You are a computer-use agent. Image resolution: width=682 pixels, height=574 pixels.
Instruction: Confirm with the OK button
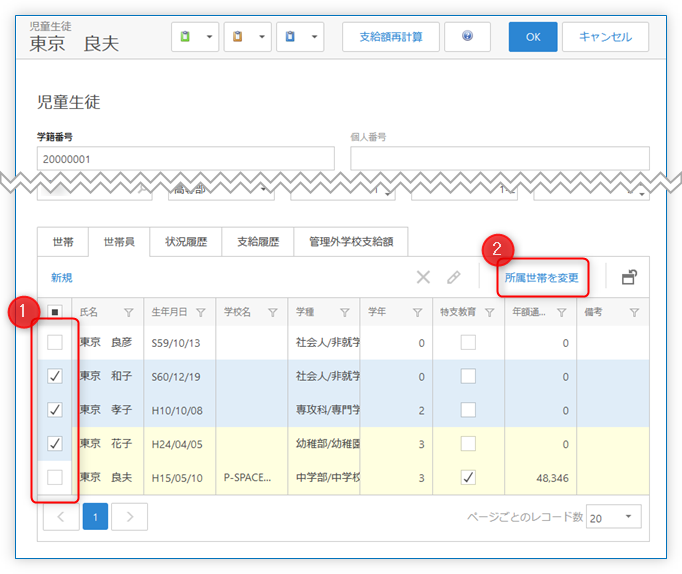click(533, 37)
